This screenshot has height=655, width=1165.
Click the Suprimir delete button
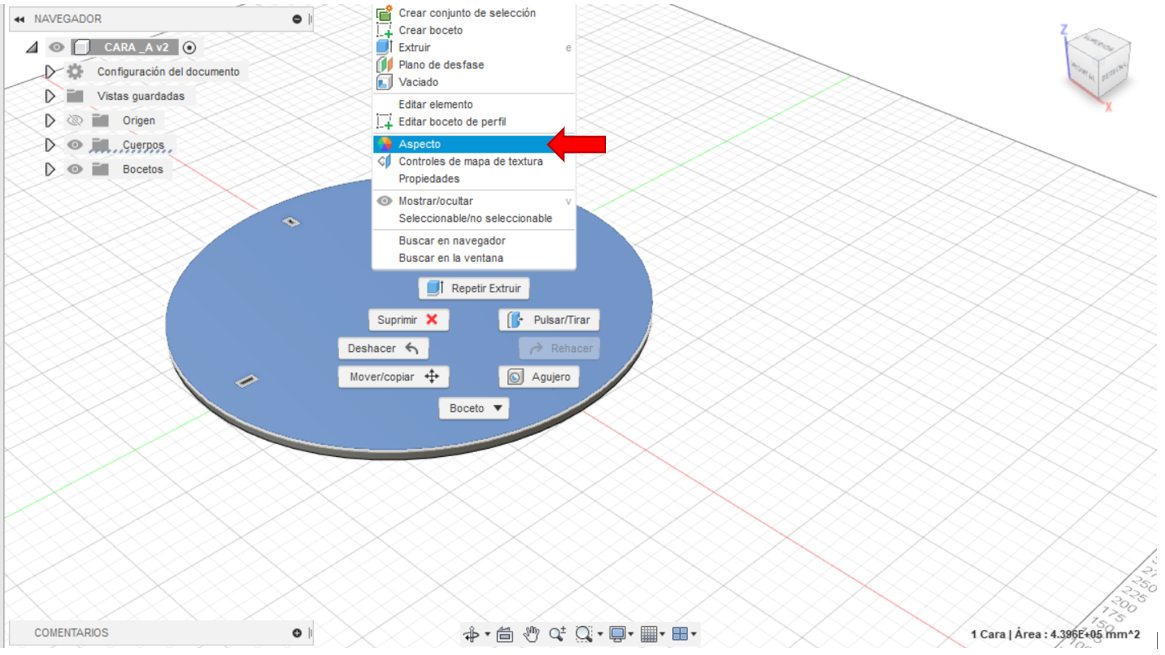point(409,319)
